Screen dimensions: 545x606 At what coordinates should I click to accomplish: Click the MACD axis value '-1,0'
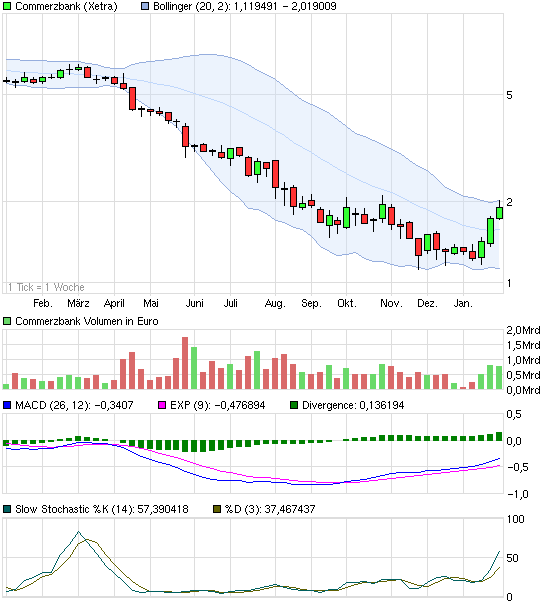point(517,494)
